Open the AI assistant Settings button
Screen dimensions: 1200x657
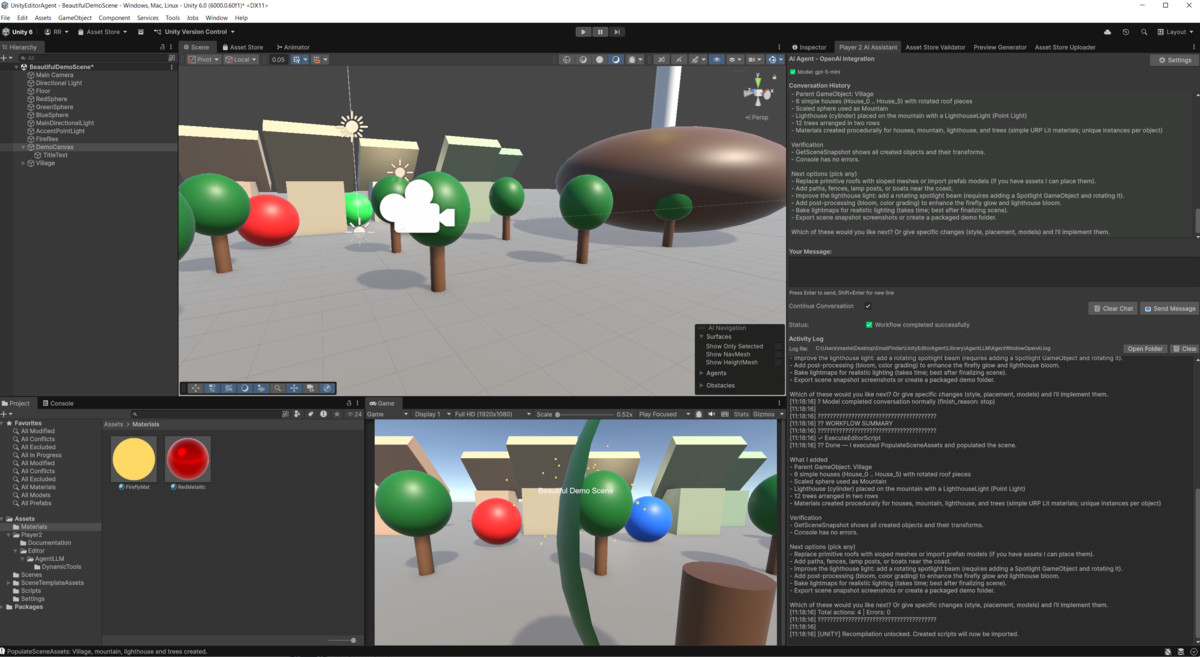click(1174, 60)
